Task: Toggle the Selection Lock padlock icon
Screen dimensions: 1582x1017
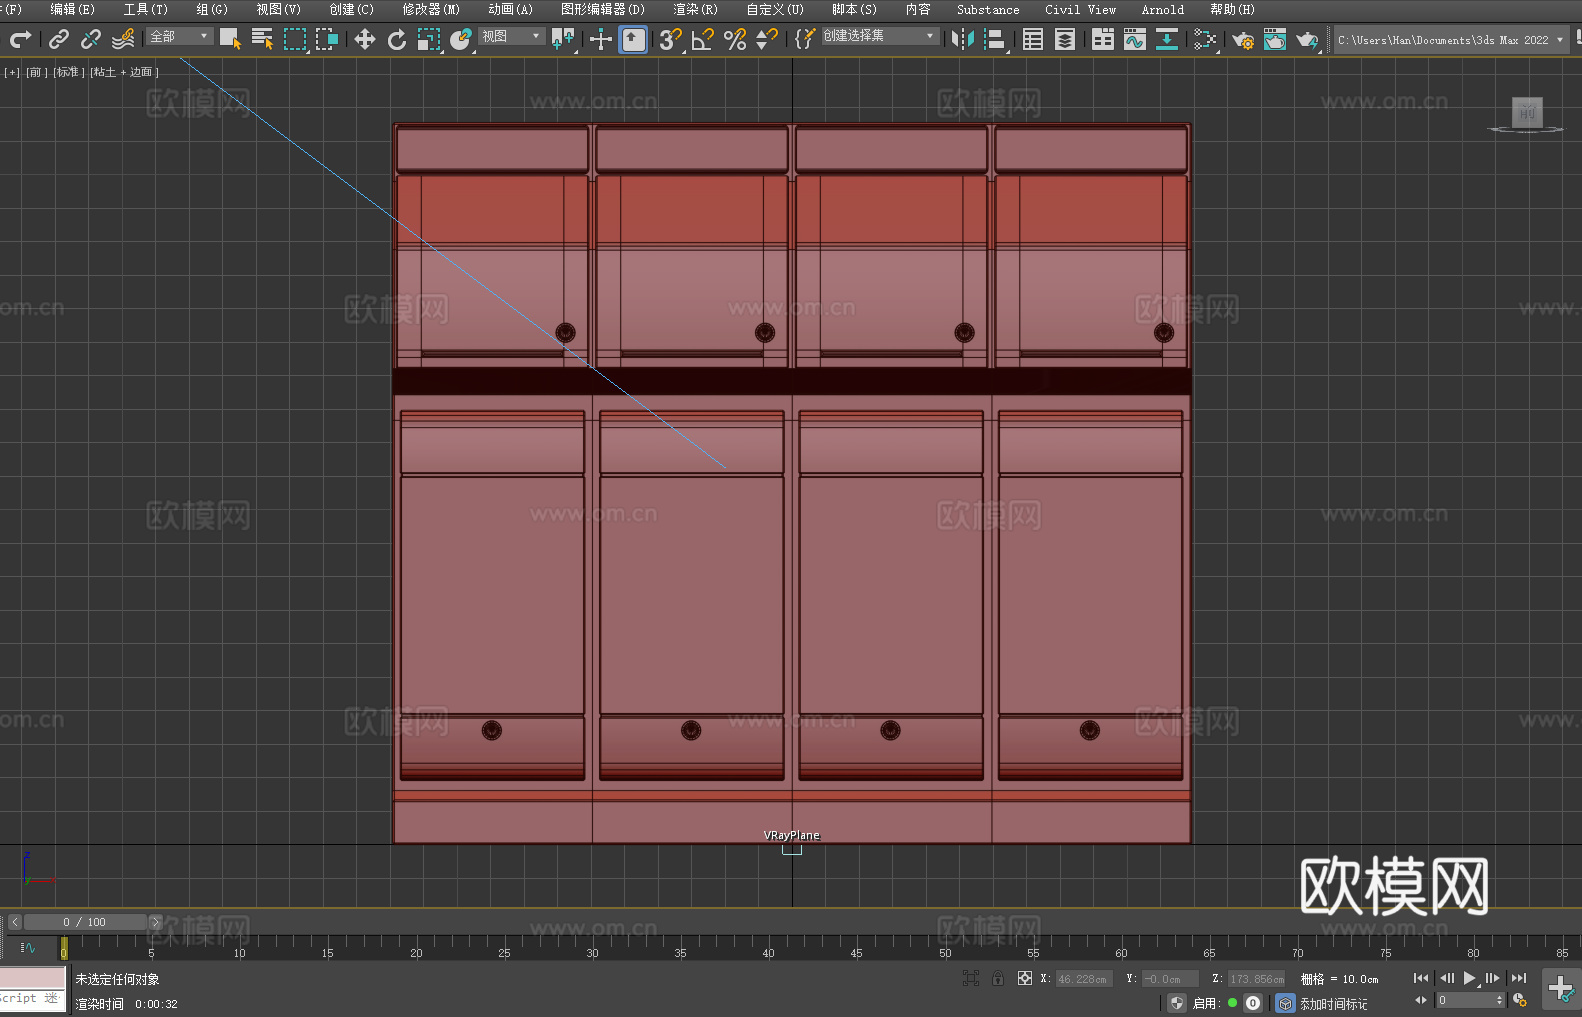Action: [998, 979]
